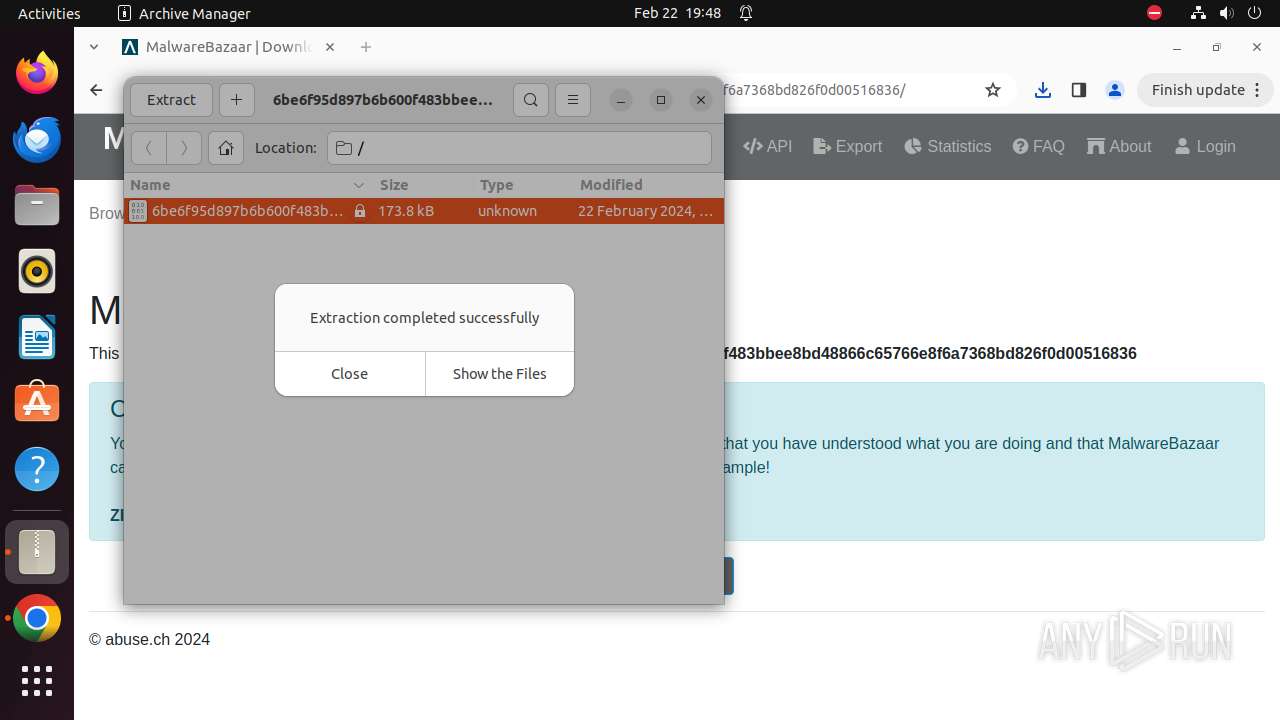
Task: Open the Activities overview
Action: point(49,13)
